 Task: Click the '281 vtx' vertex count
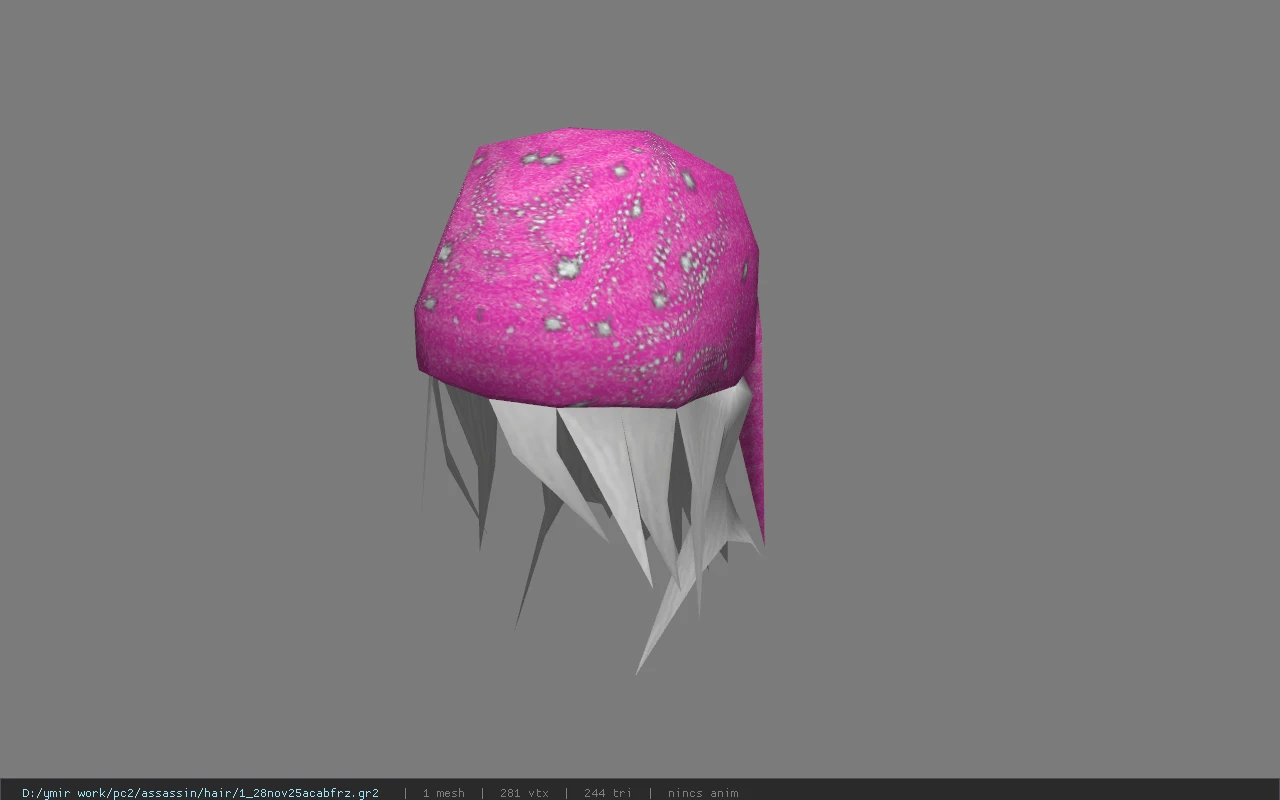(524, 793)
